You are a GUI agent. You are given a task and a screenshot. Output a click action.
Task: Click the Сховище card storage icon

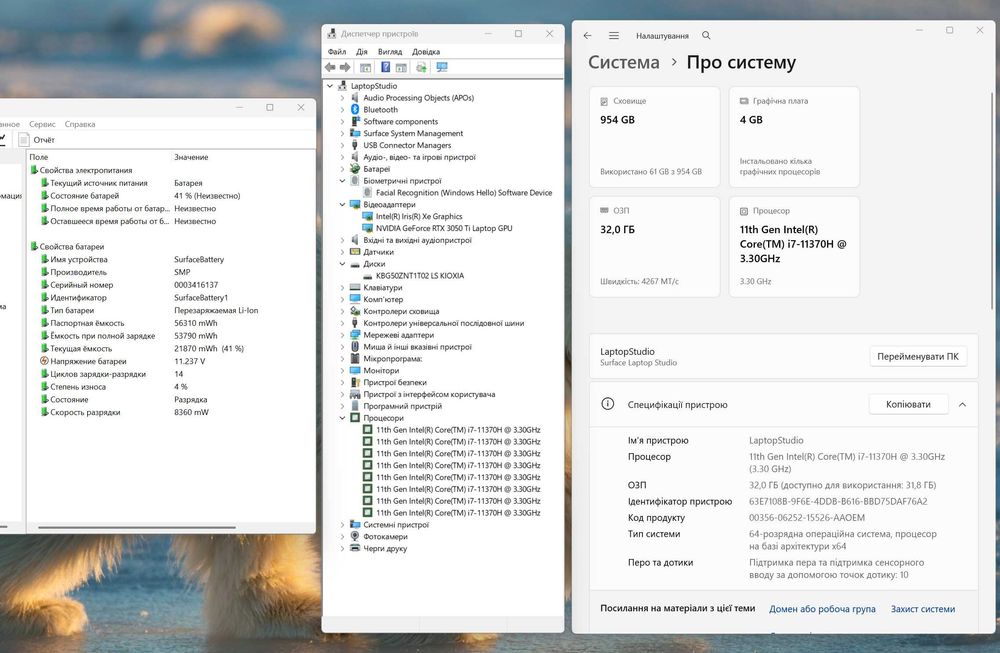tap(604, 101)
